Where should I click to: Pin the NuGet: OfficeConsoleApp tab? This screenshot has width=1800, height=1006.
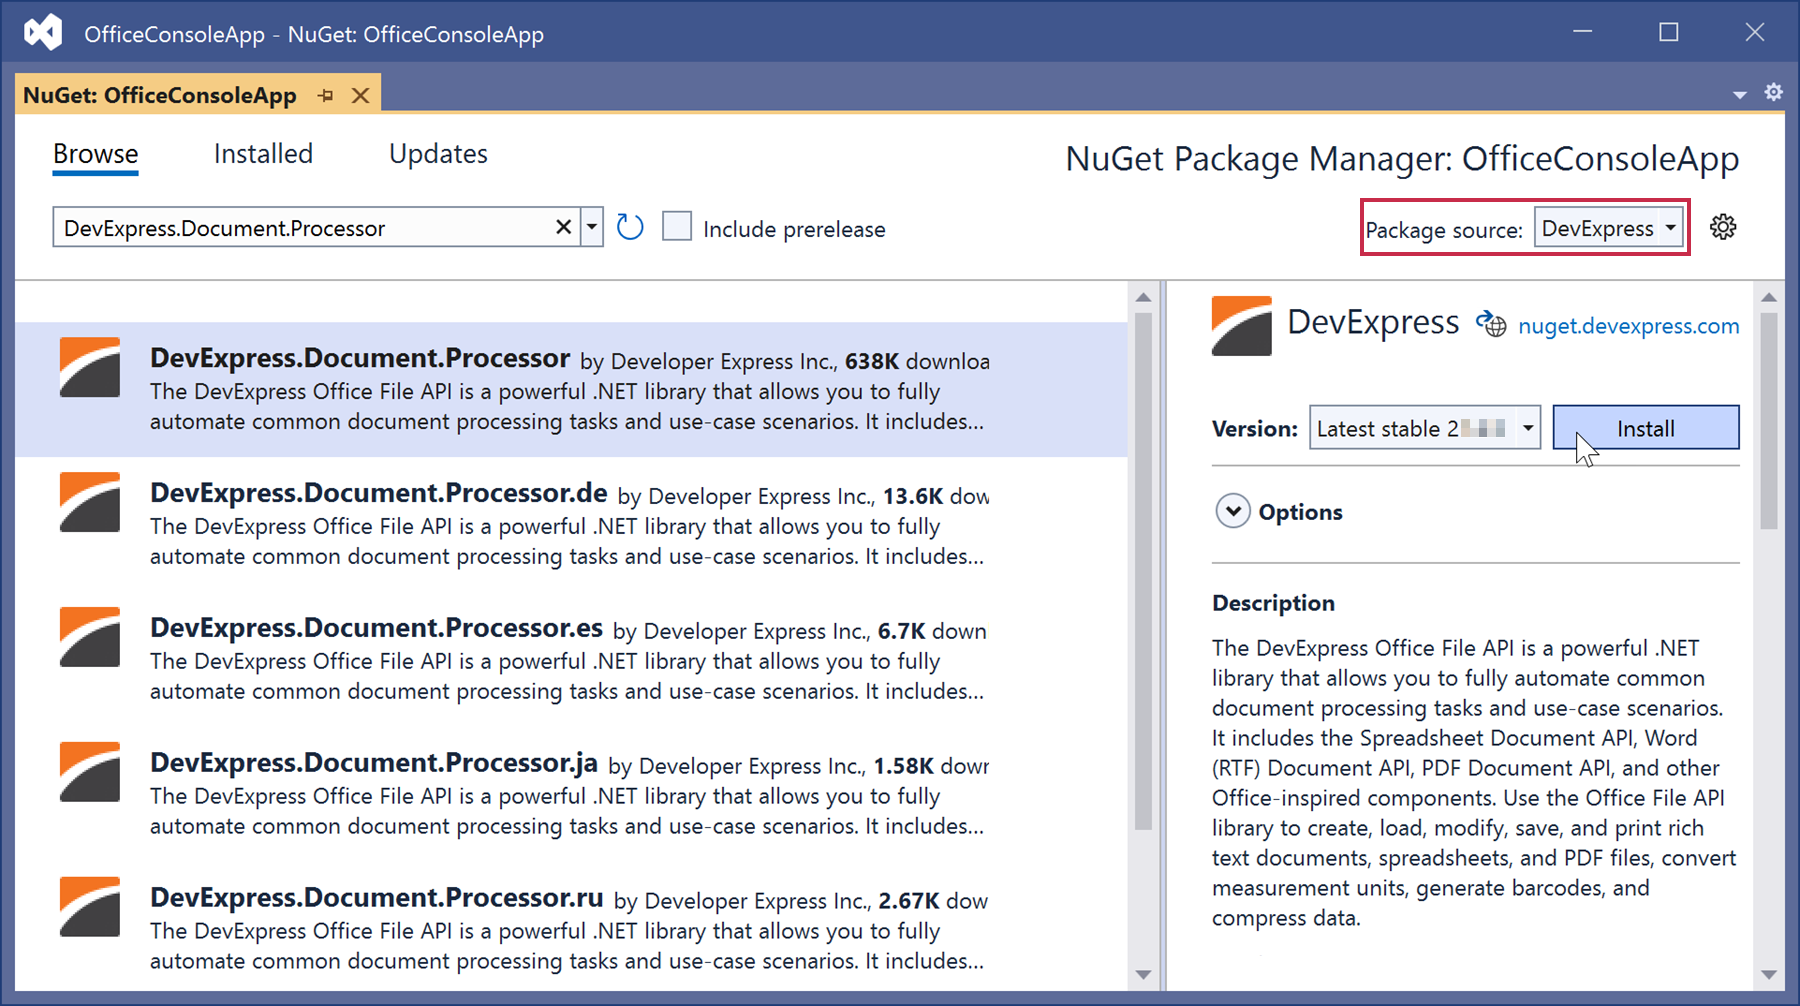(x=326, y=96)
